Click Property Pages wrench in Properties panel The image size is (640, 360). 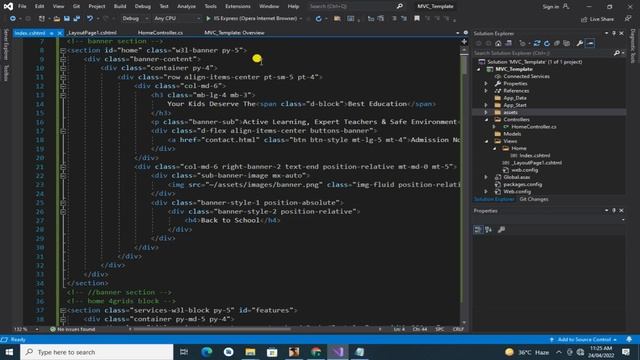[x=502, y=229]
